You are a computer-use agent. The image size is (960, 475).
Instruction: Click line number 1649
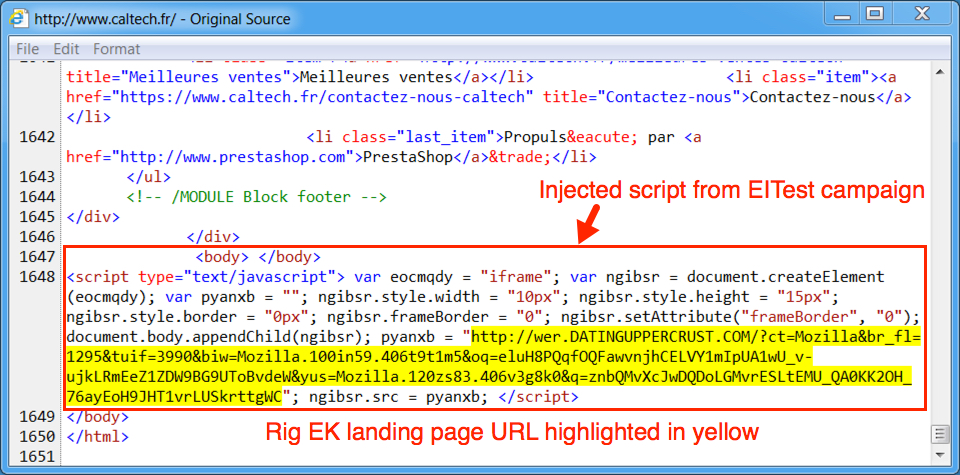[x=35, y=417]
